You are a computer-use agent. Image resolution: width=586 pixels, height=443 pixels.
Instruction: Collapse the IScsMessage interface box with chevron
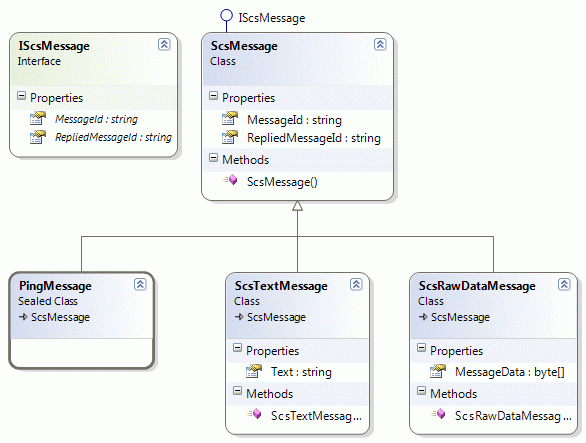coord(164,44)
